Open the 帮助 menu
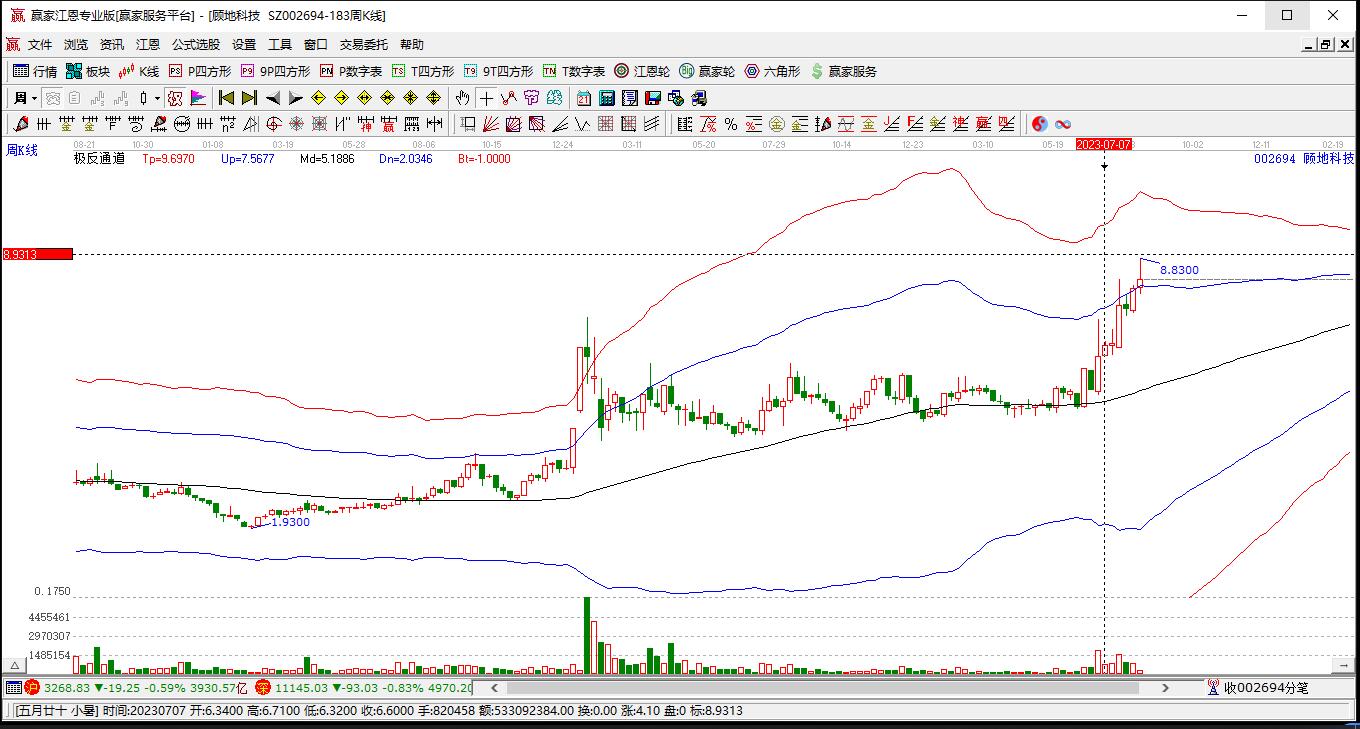 (412, 45)
